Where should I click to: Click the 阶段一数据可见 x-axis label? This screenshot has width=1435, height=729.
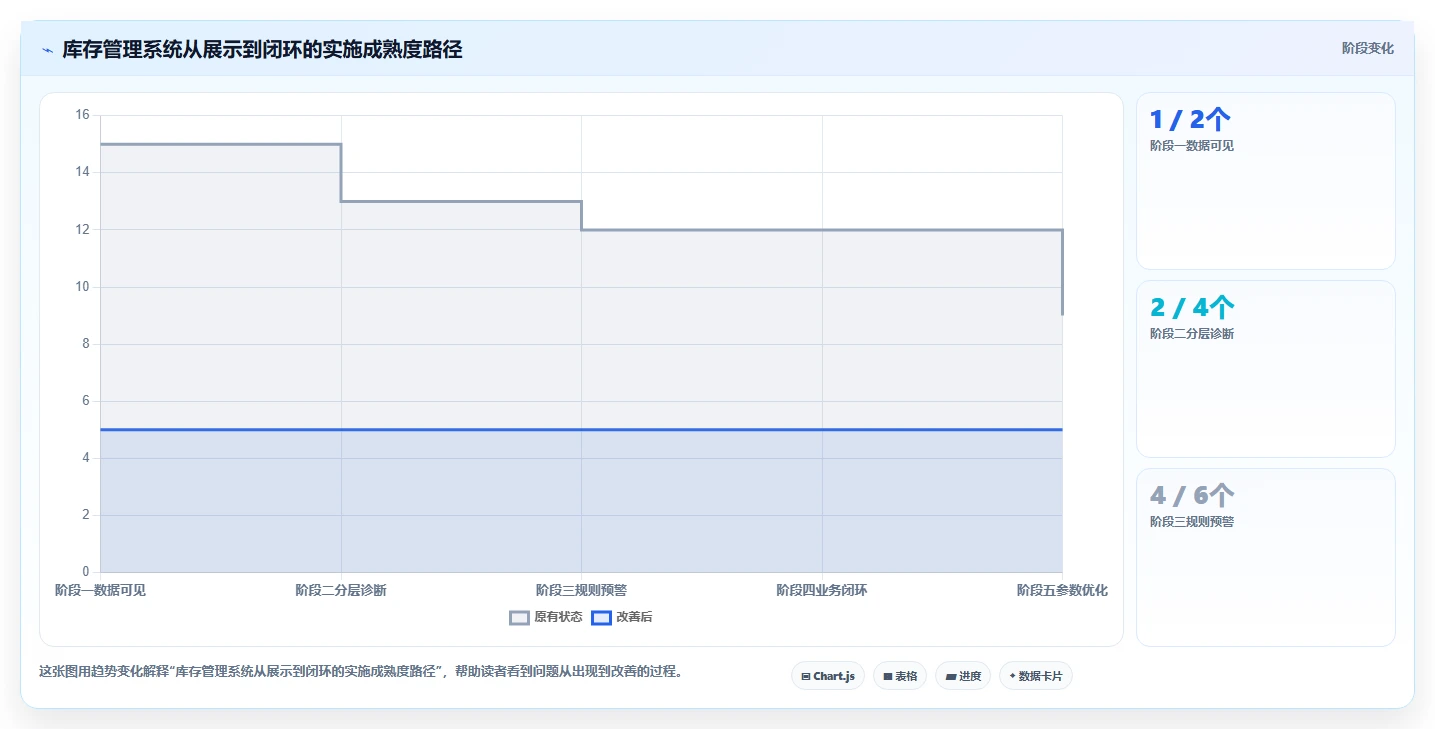(100, 590)
